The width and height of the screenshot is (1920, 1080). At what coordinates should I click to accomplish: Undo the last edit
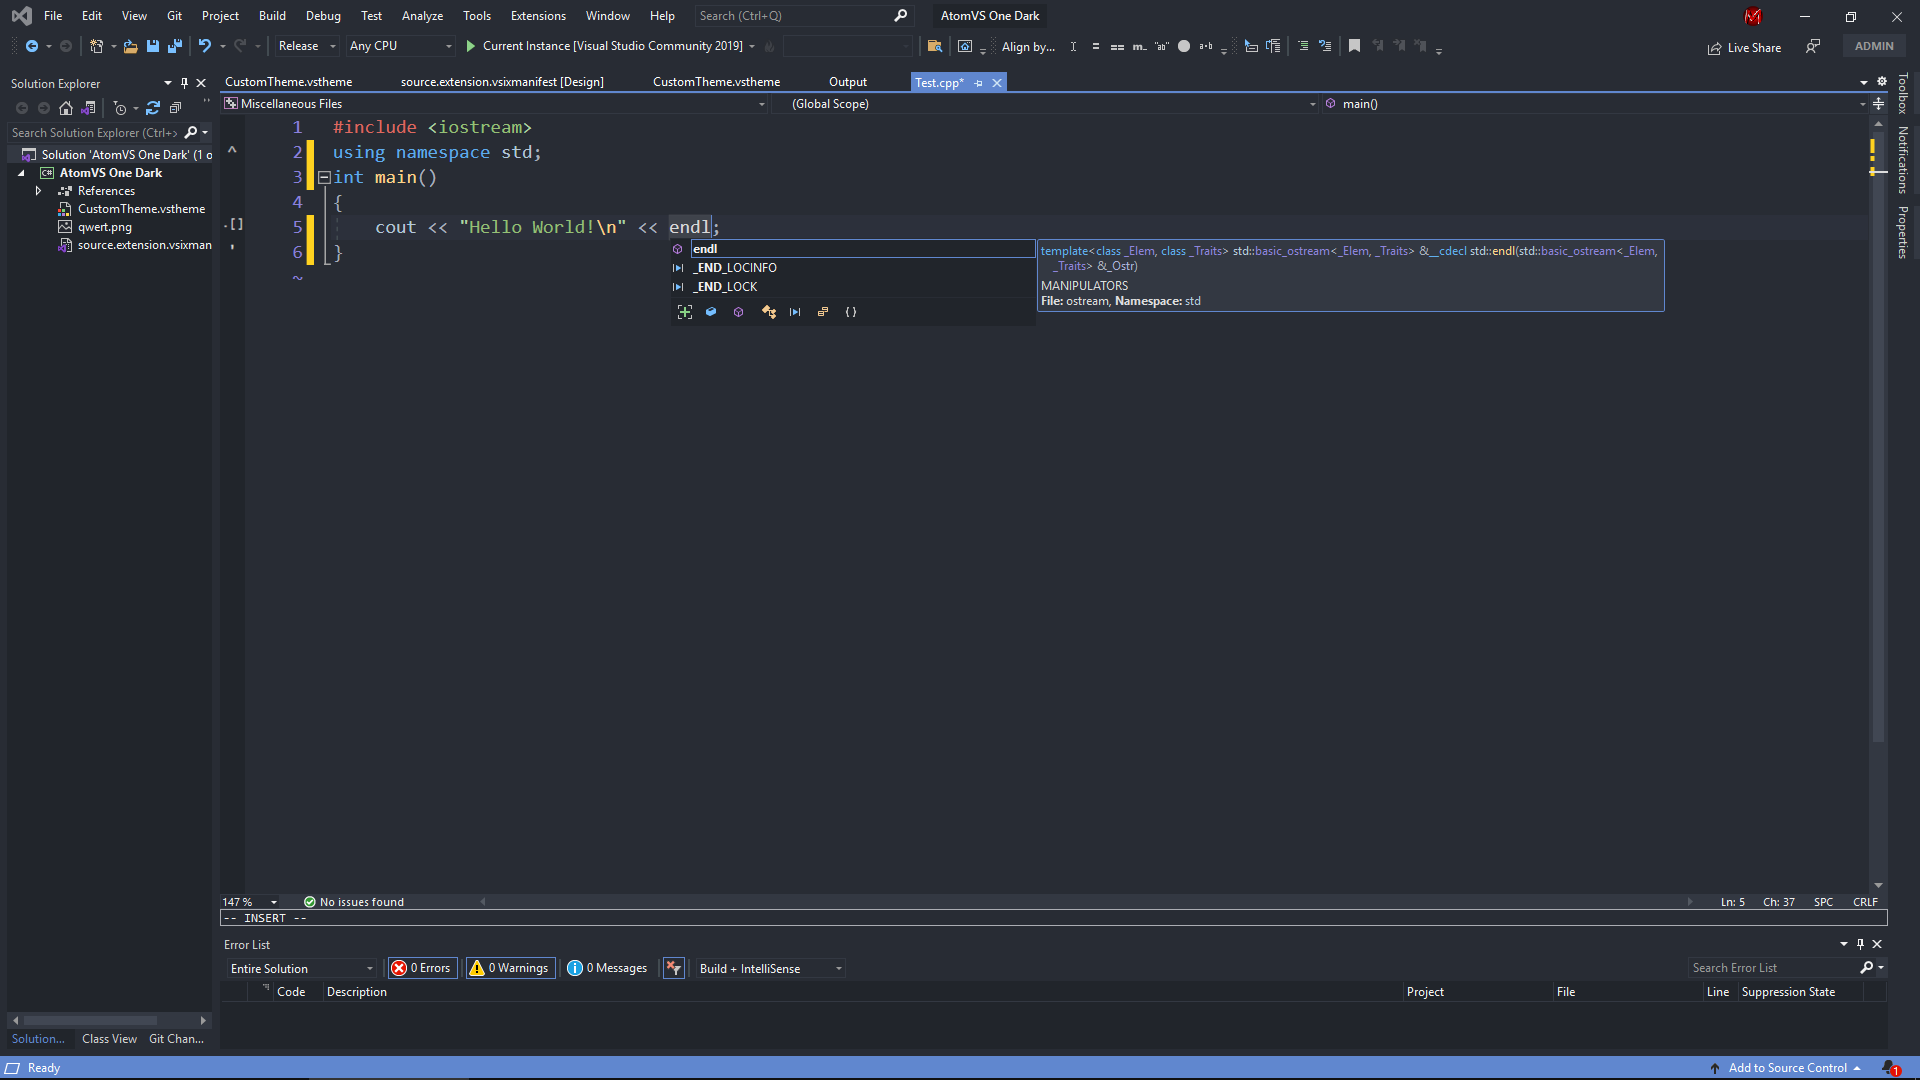[205, 46]
